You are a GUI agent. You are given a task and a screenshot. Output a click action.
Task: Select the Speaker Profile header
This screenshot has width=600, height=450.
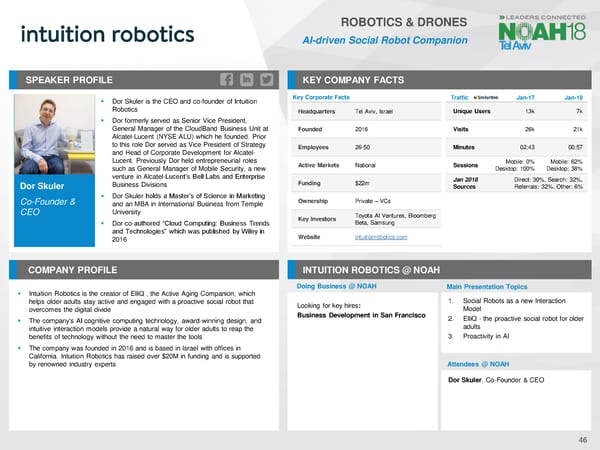point(69,79)
